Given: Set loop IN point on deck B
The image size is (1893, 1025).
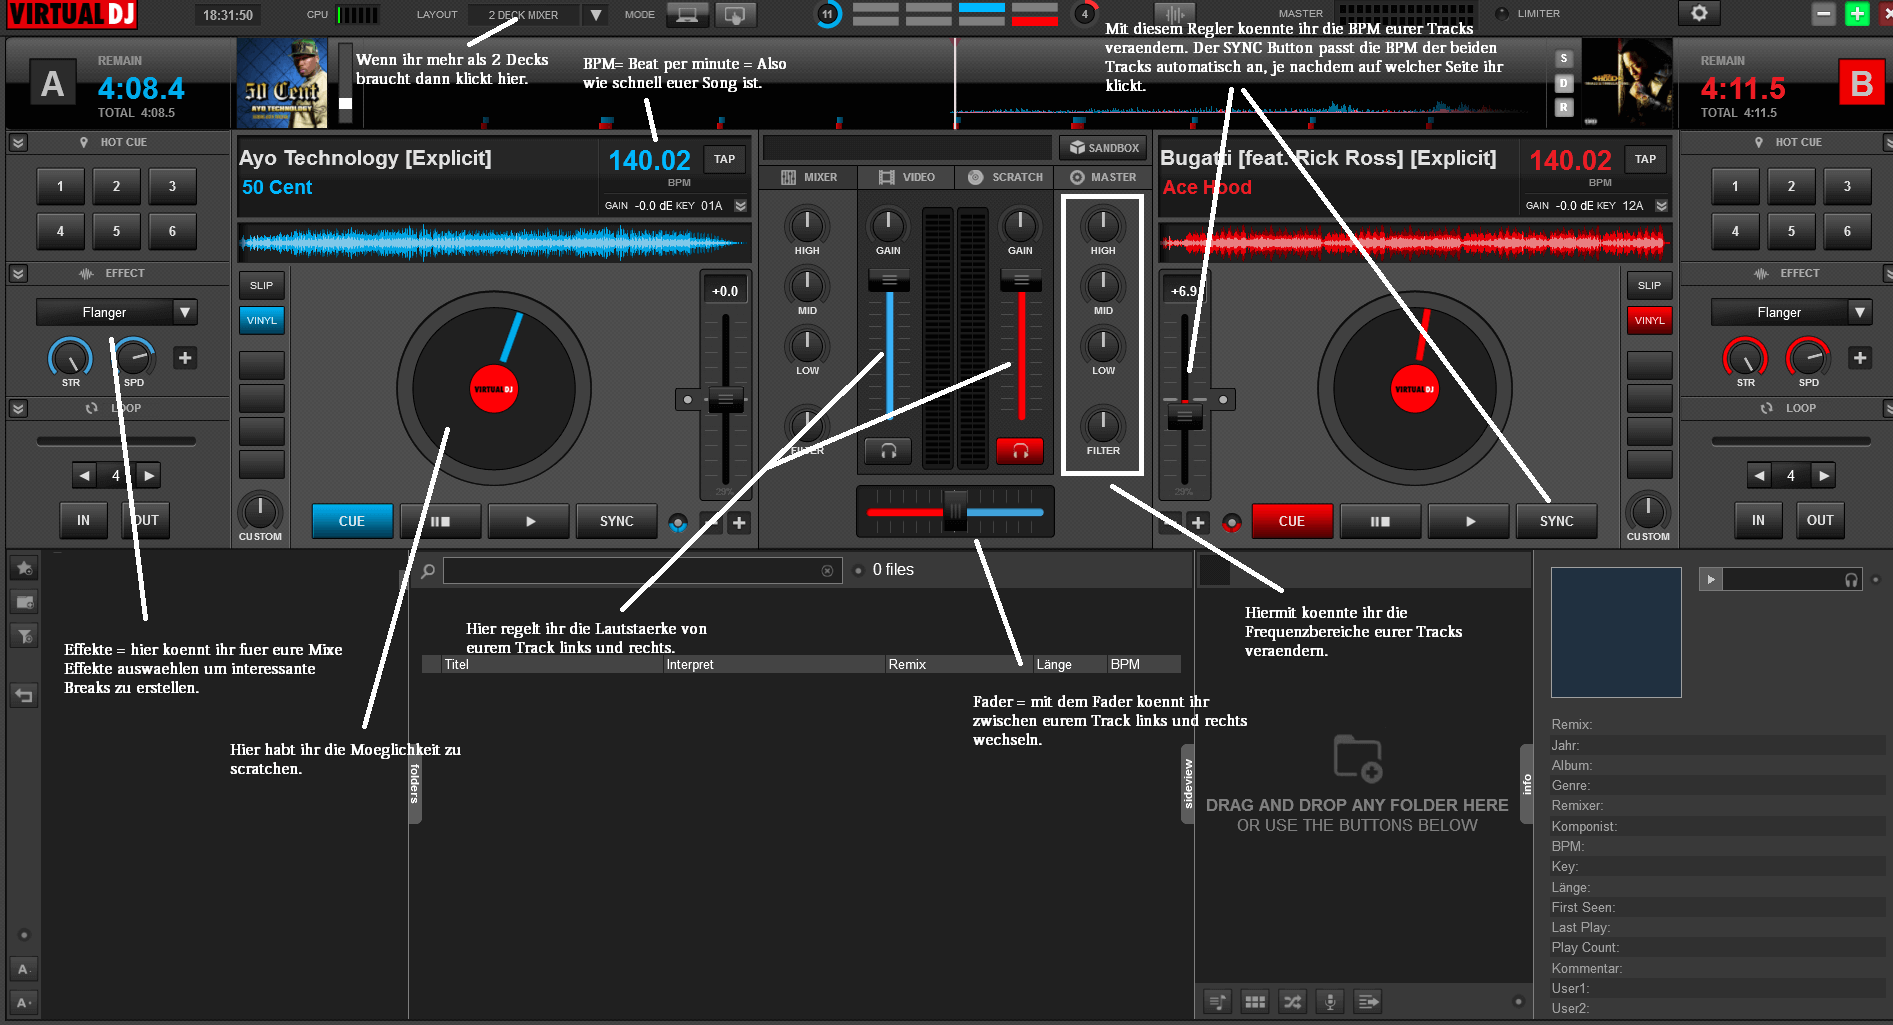Looking at the screenshot, I should point(1757,520).
